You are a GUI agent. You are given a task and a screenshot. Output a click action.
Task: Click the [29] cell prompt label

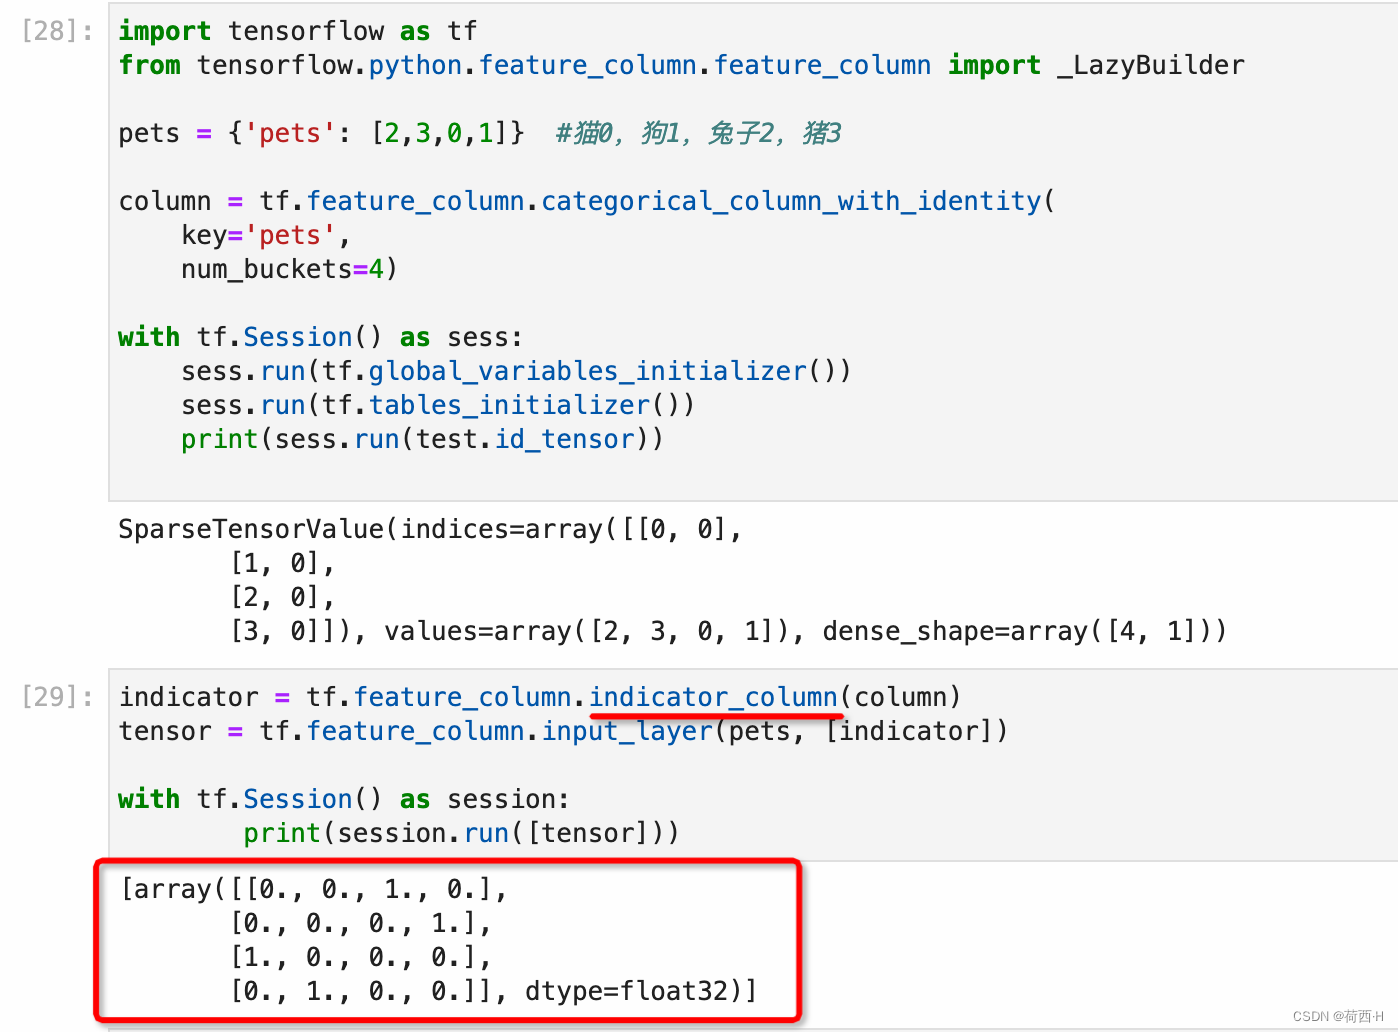[57, 697]
